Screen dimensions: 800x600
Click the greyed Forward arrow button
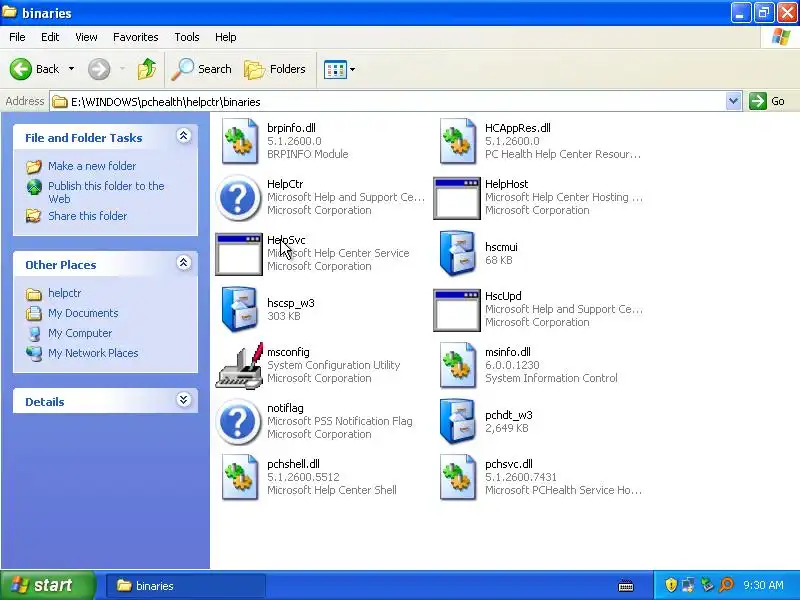click(x=99, y=69)
